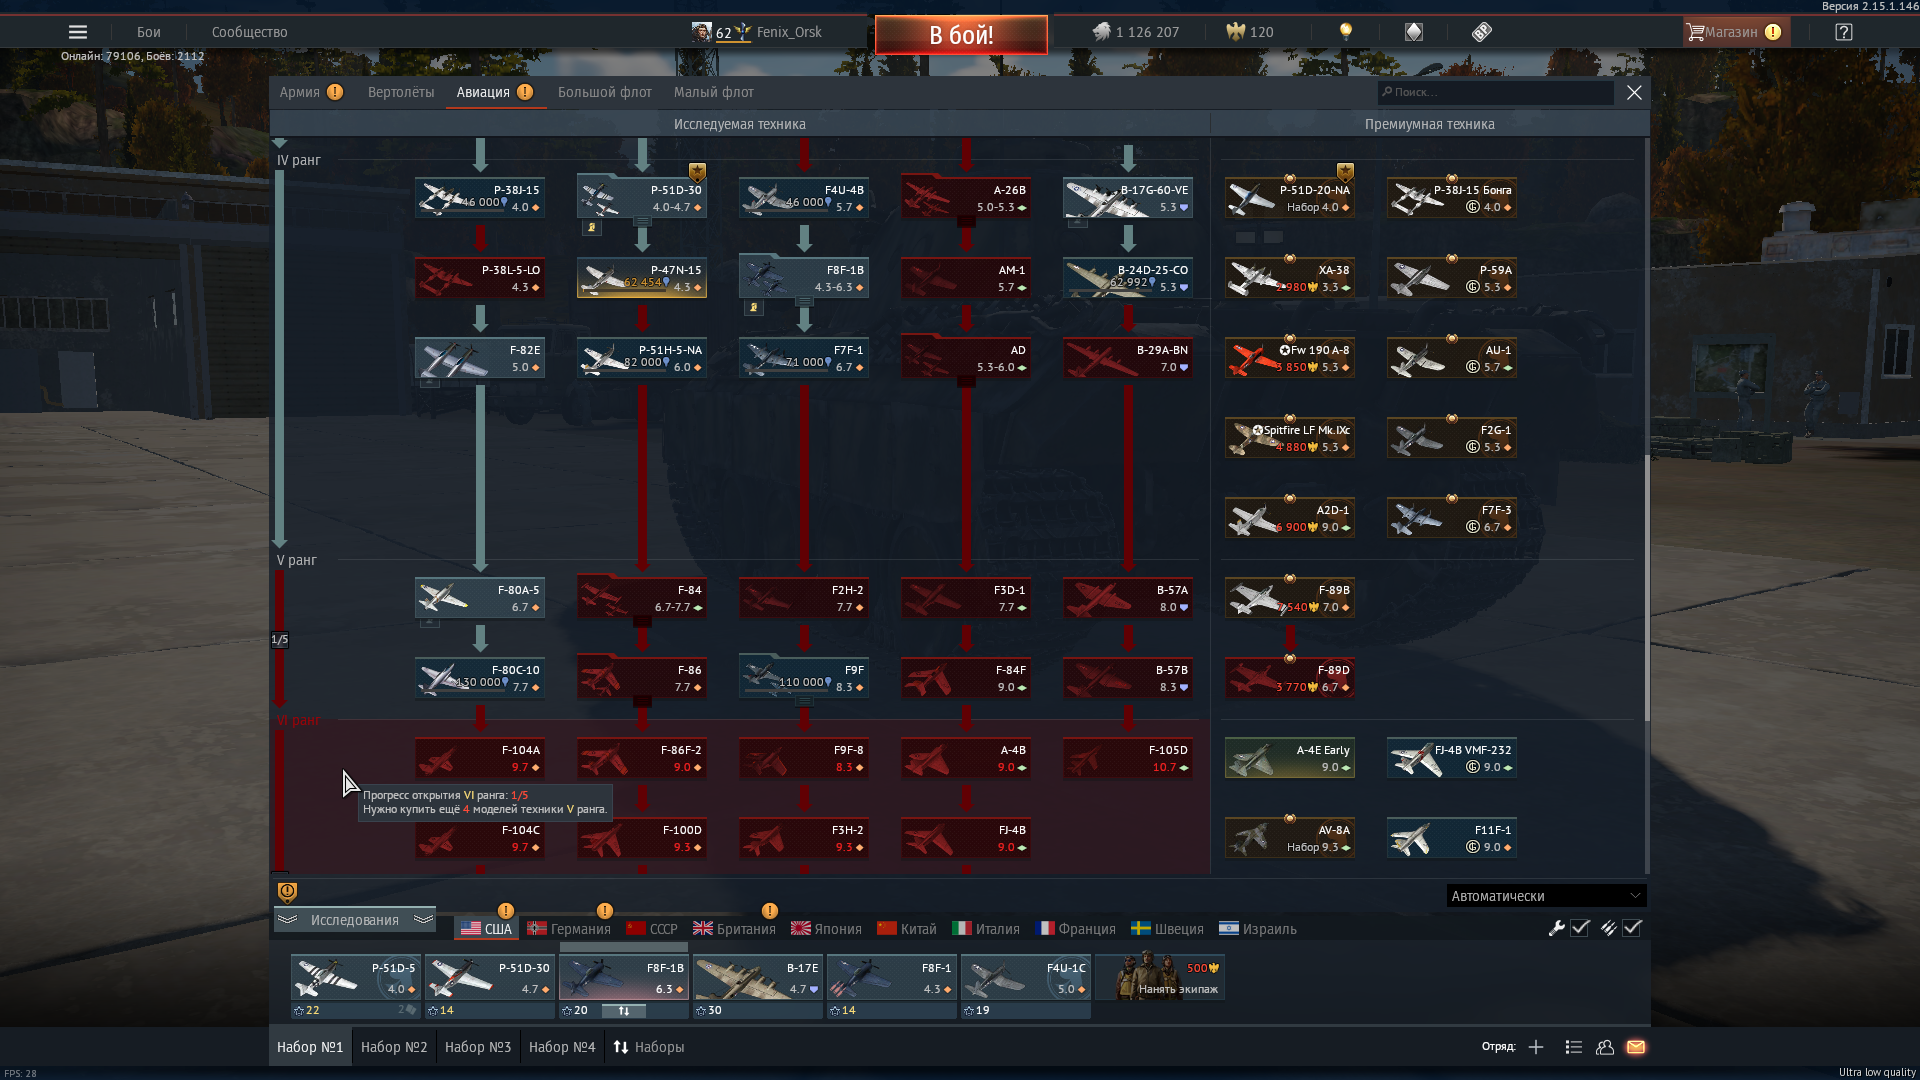Open the help question mark icon

pyautogui.click(x=1844, y=32)
